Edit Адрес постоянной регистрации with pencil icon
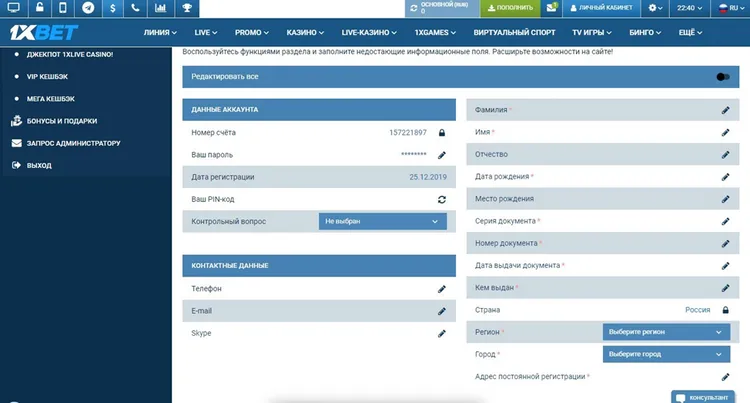Viewport: 750px width, 403px height. [x=725, y=377]
